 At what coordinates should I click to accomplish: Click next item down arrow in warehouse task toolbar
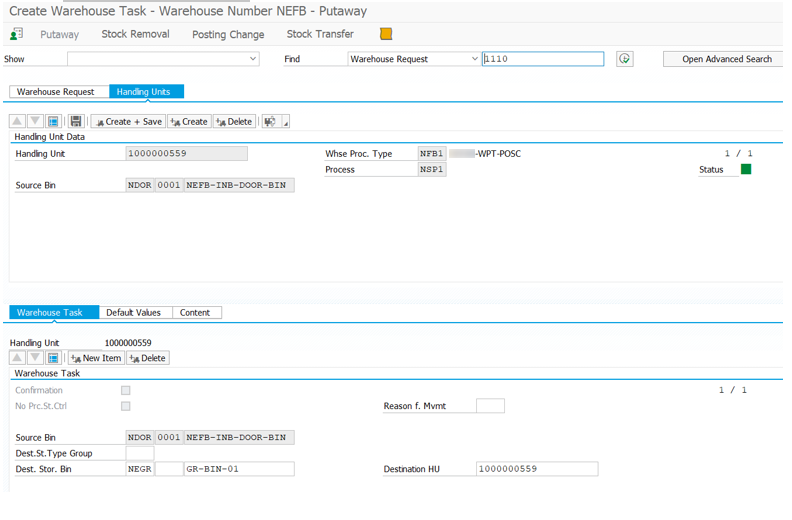(x=35, y=358)
